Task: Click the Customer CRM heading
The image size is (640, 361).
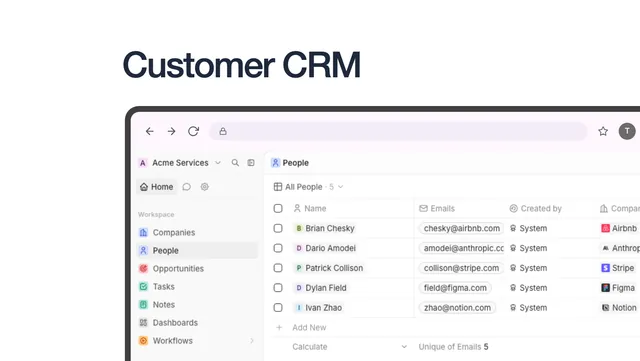Action: [242, 65]
